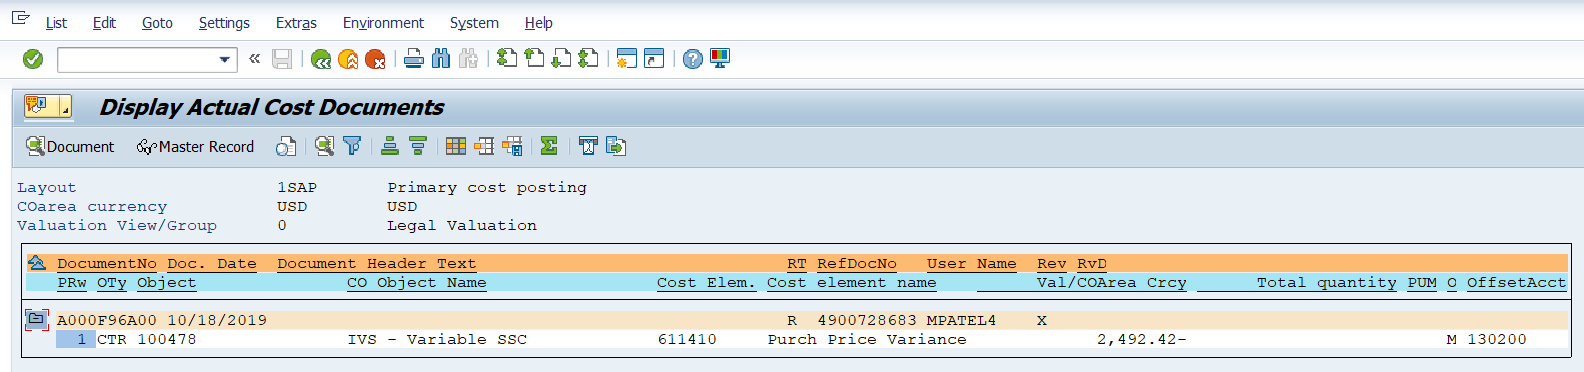Click the RefDocNo column header
The width and height of the screenshot is (1584, 372).
click(x=857, y=264)
